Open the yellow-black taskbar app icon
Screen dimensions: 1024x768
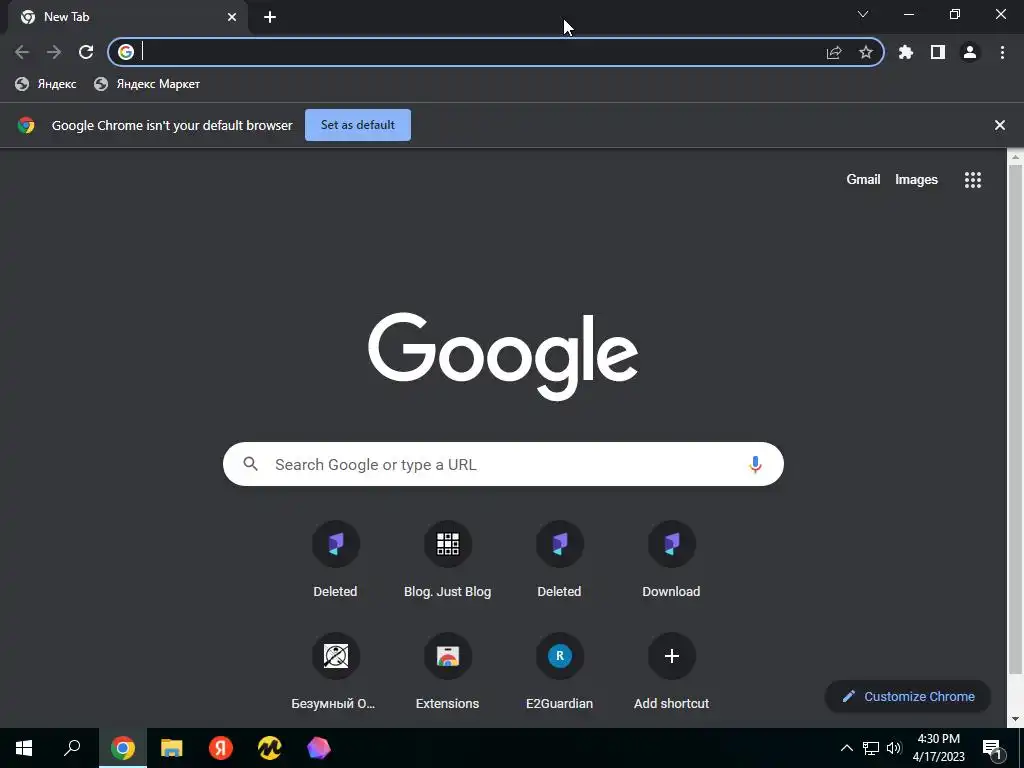tap(270, 748)
